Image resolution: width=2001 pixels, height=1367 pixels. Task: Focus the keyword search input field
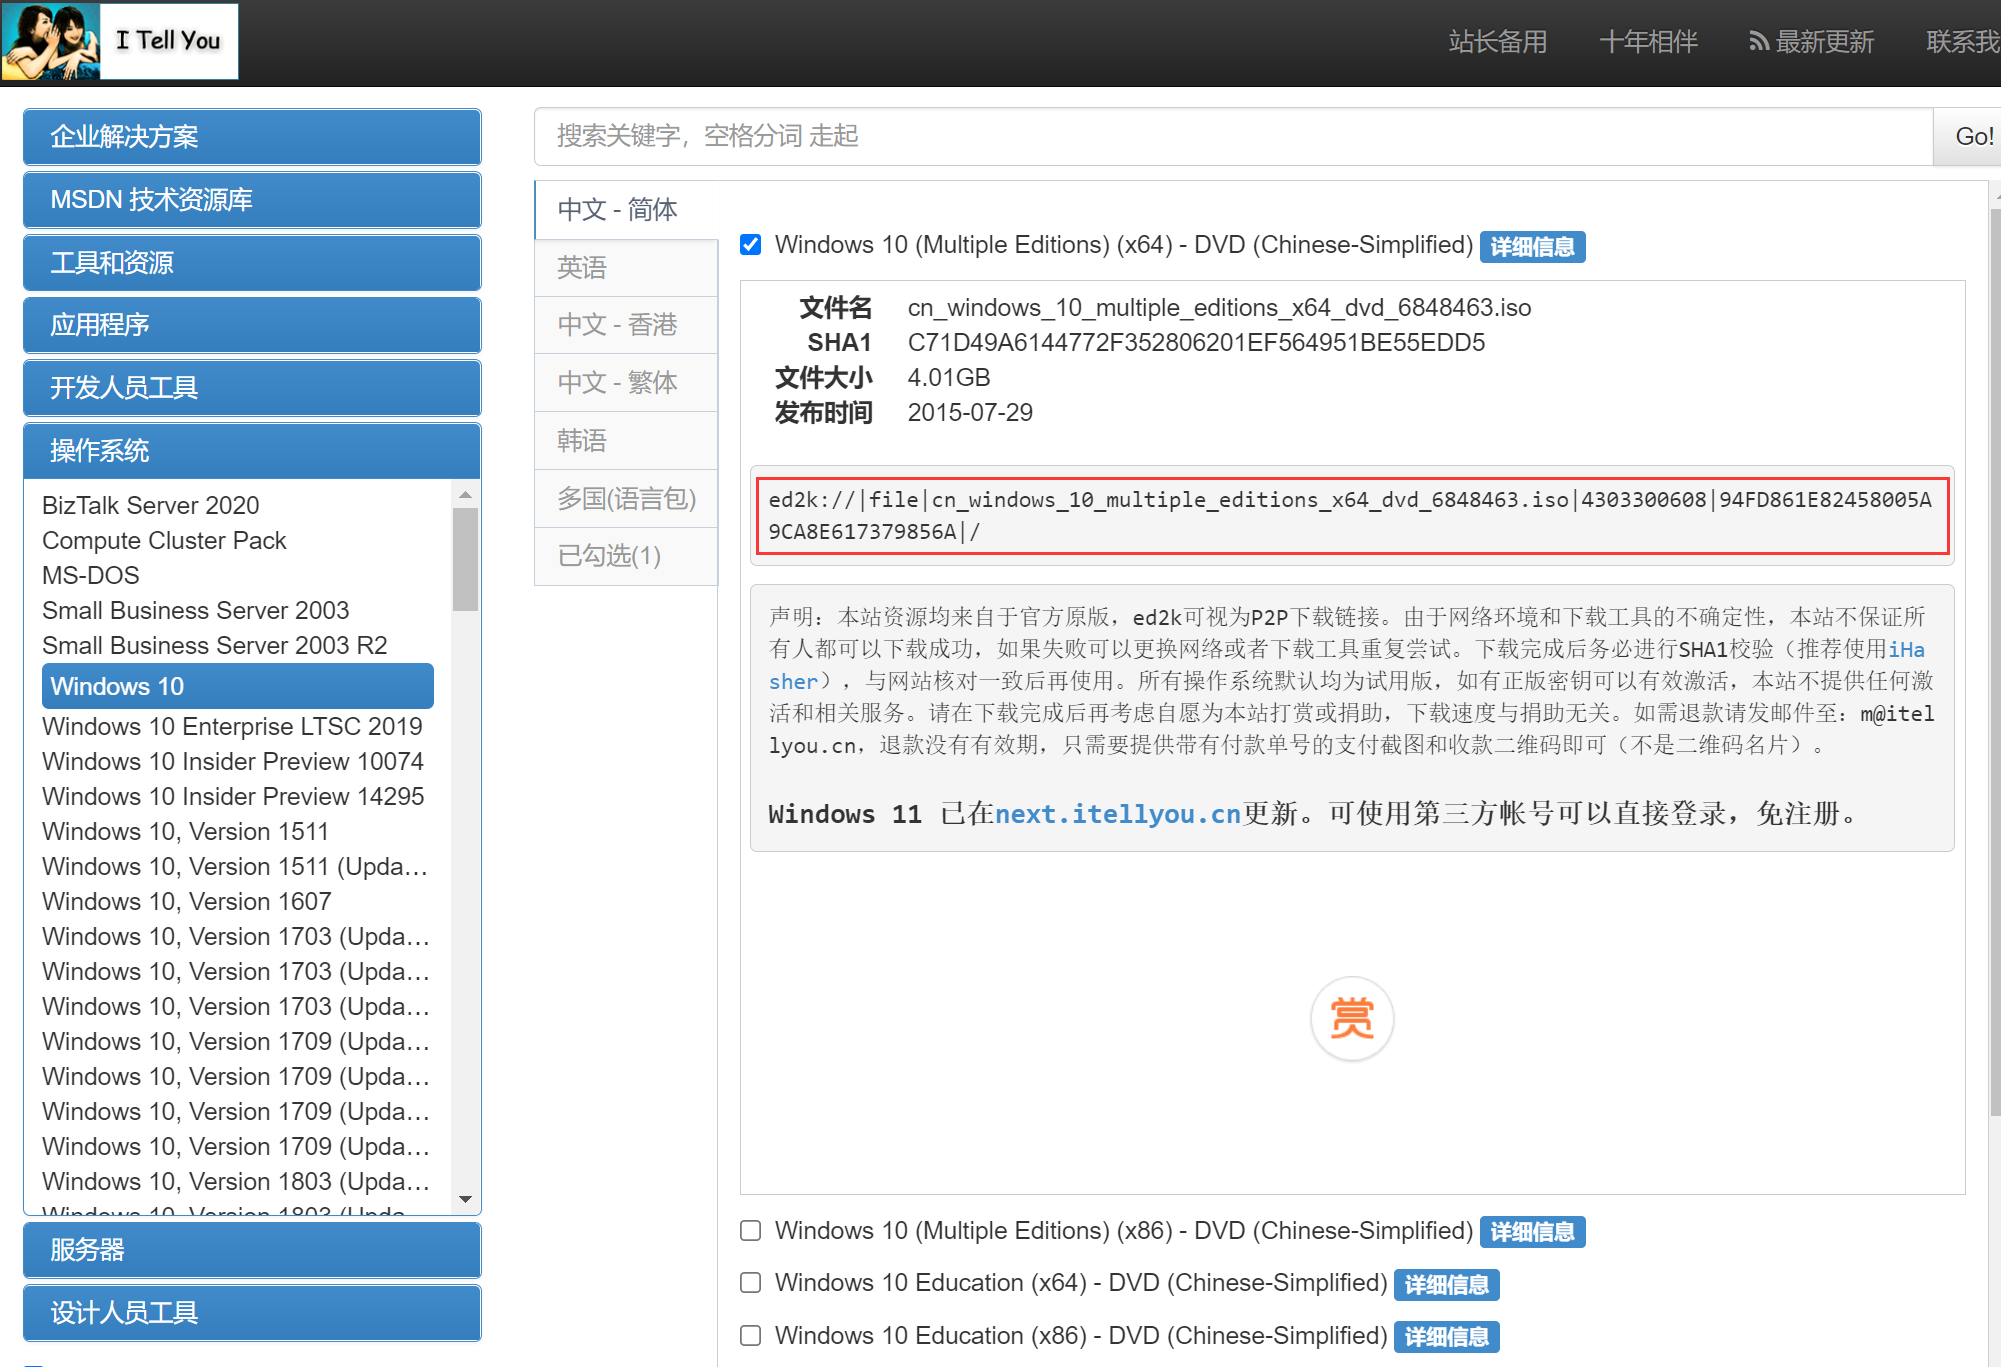click(x=1232, y=136)
